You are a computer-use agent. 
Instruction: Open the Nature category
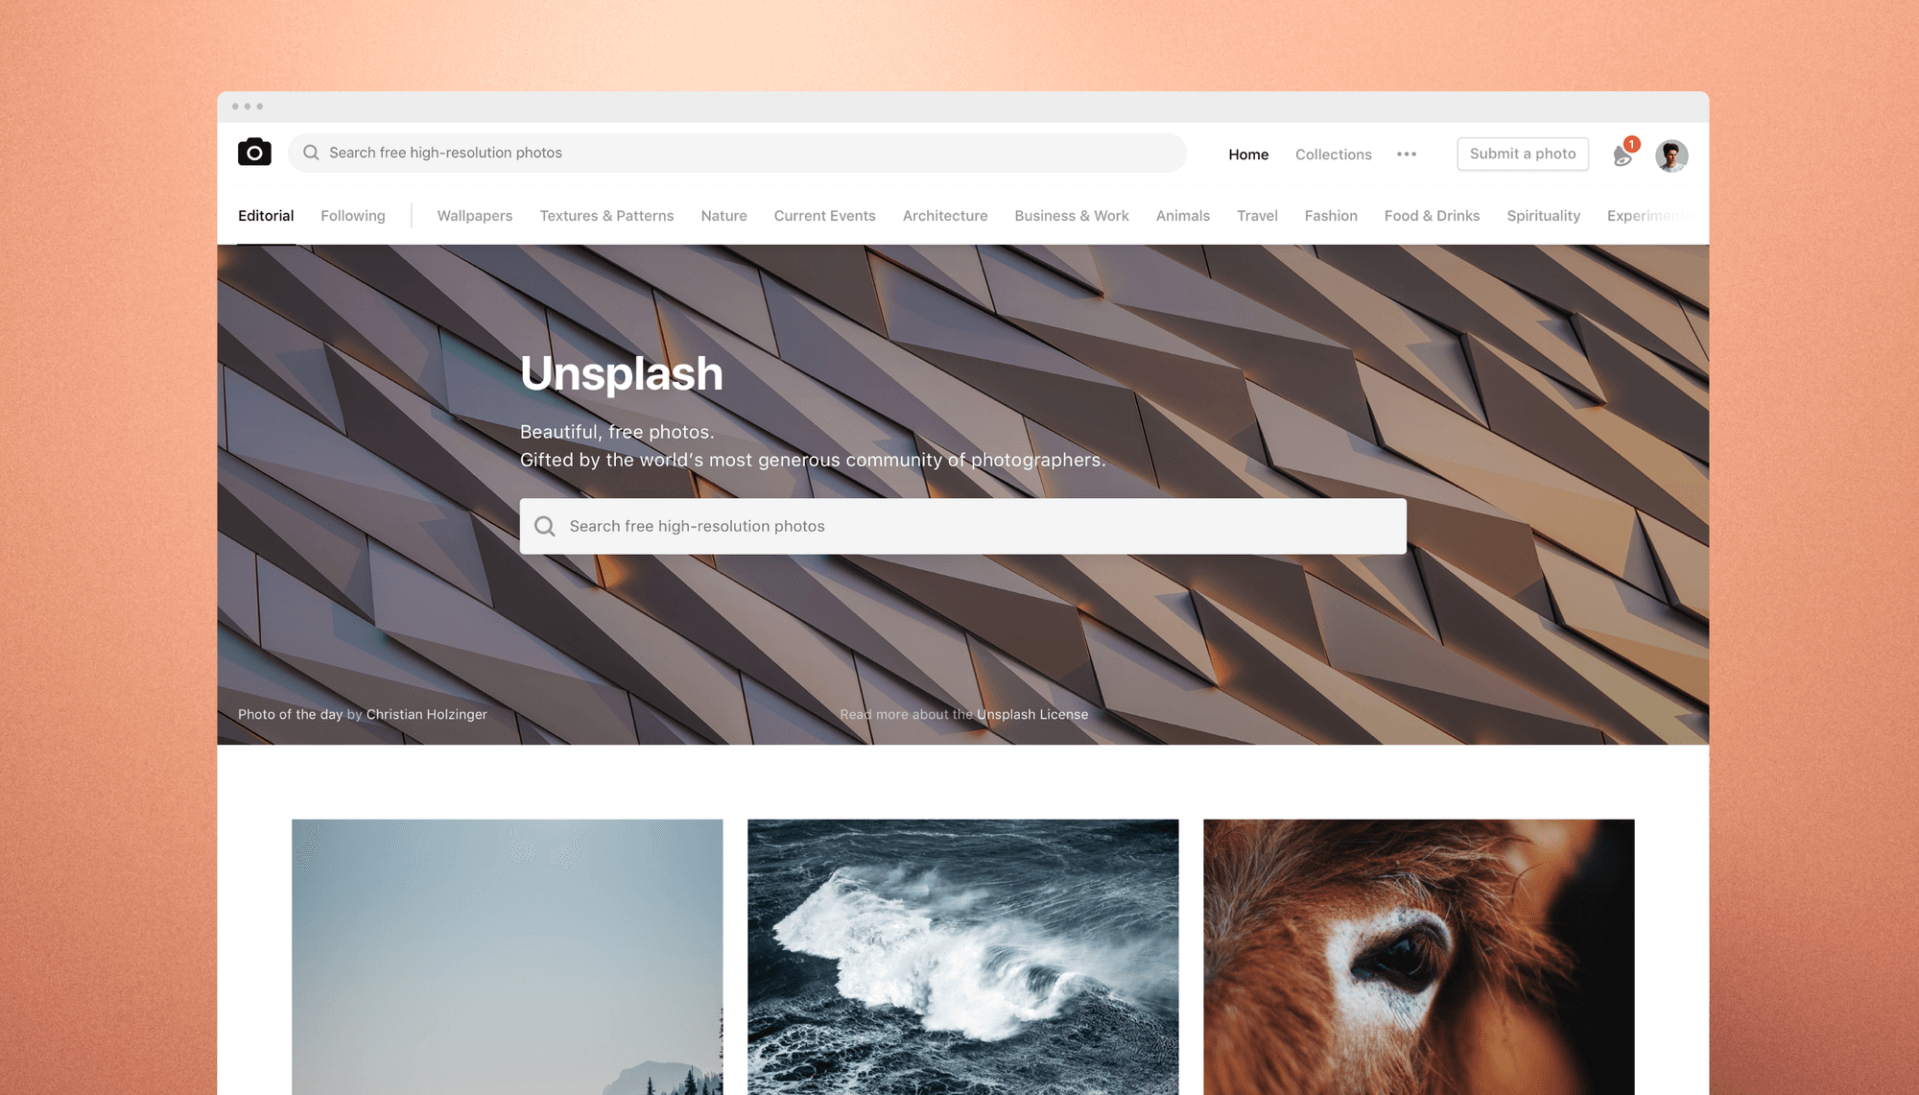(724, 216)
